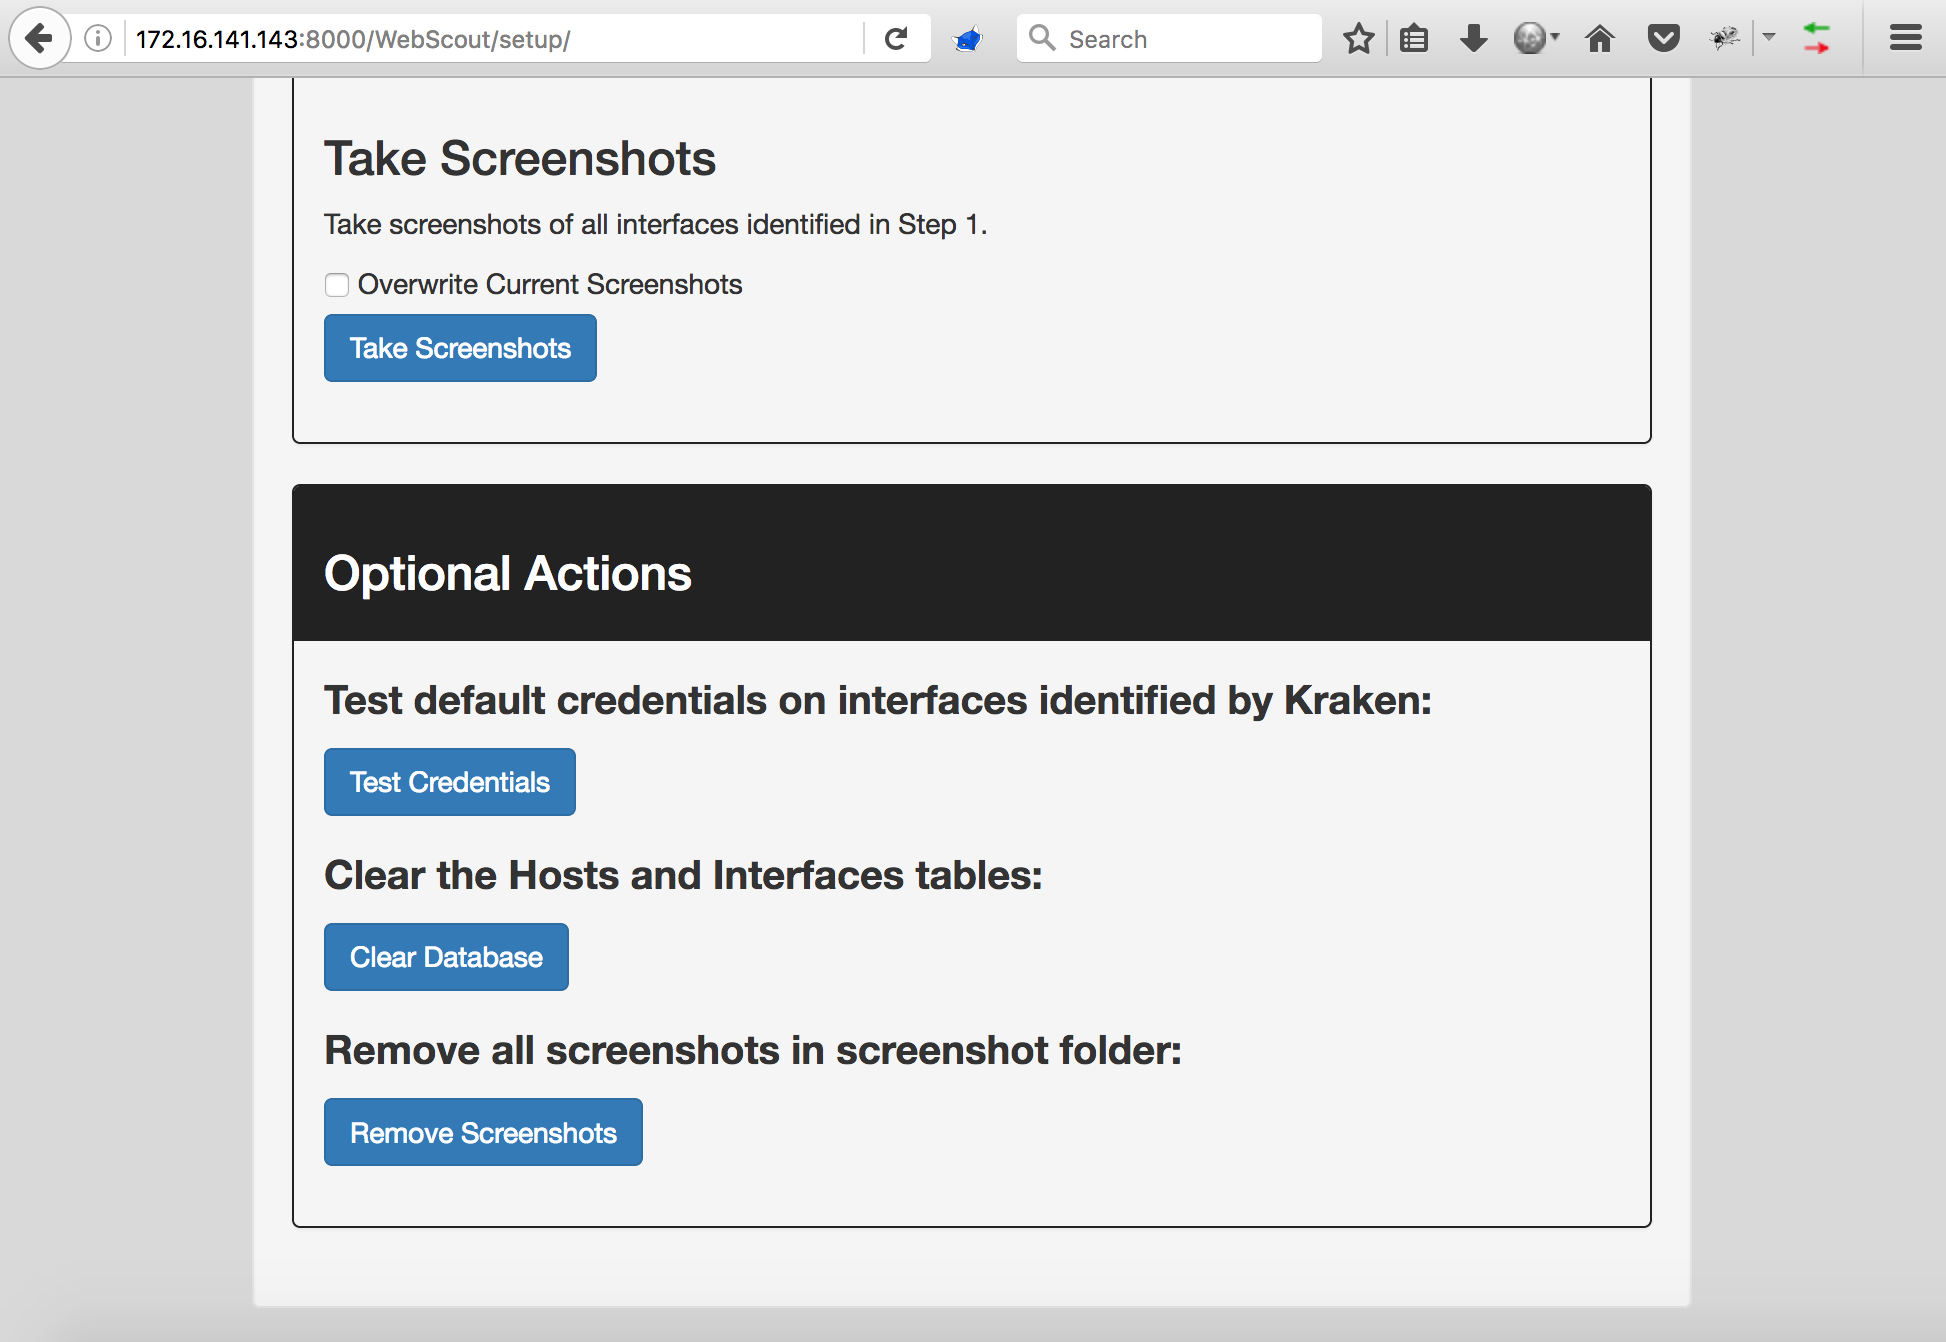Open the Firefox hamburger menu
Screen dimensions: 1946x1342
tap(1905, 39)
